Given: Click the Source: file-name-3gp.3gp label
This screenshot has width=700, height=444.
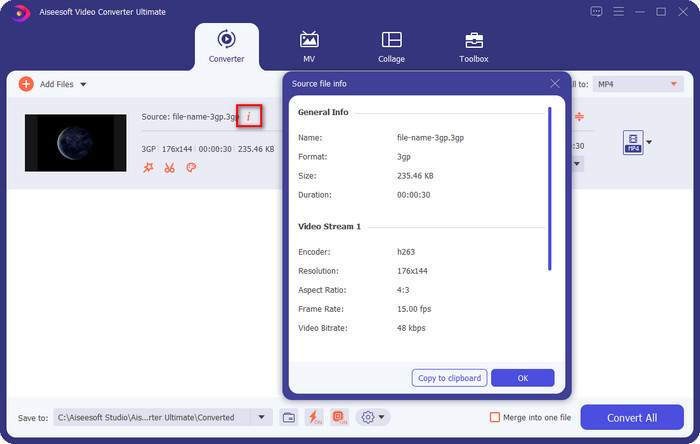Looking at the screenshot, I should [x=190, y=116].
